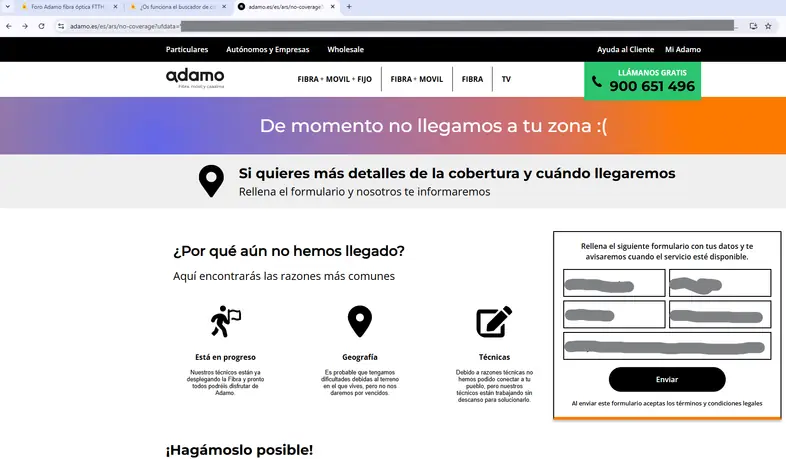The width and height of the screenshot is (786, 459).
Task: Click the running man flag icon for Está en progreso
Action: point(226,321)
